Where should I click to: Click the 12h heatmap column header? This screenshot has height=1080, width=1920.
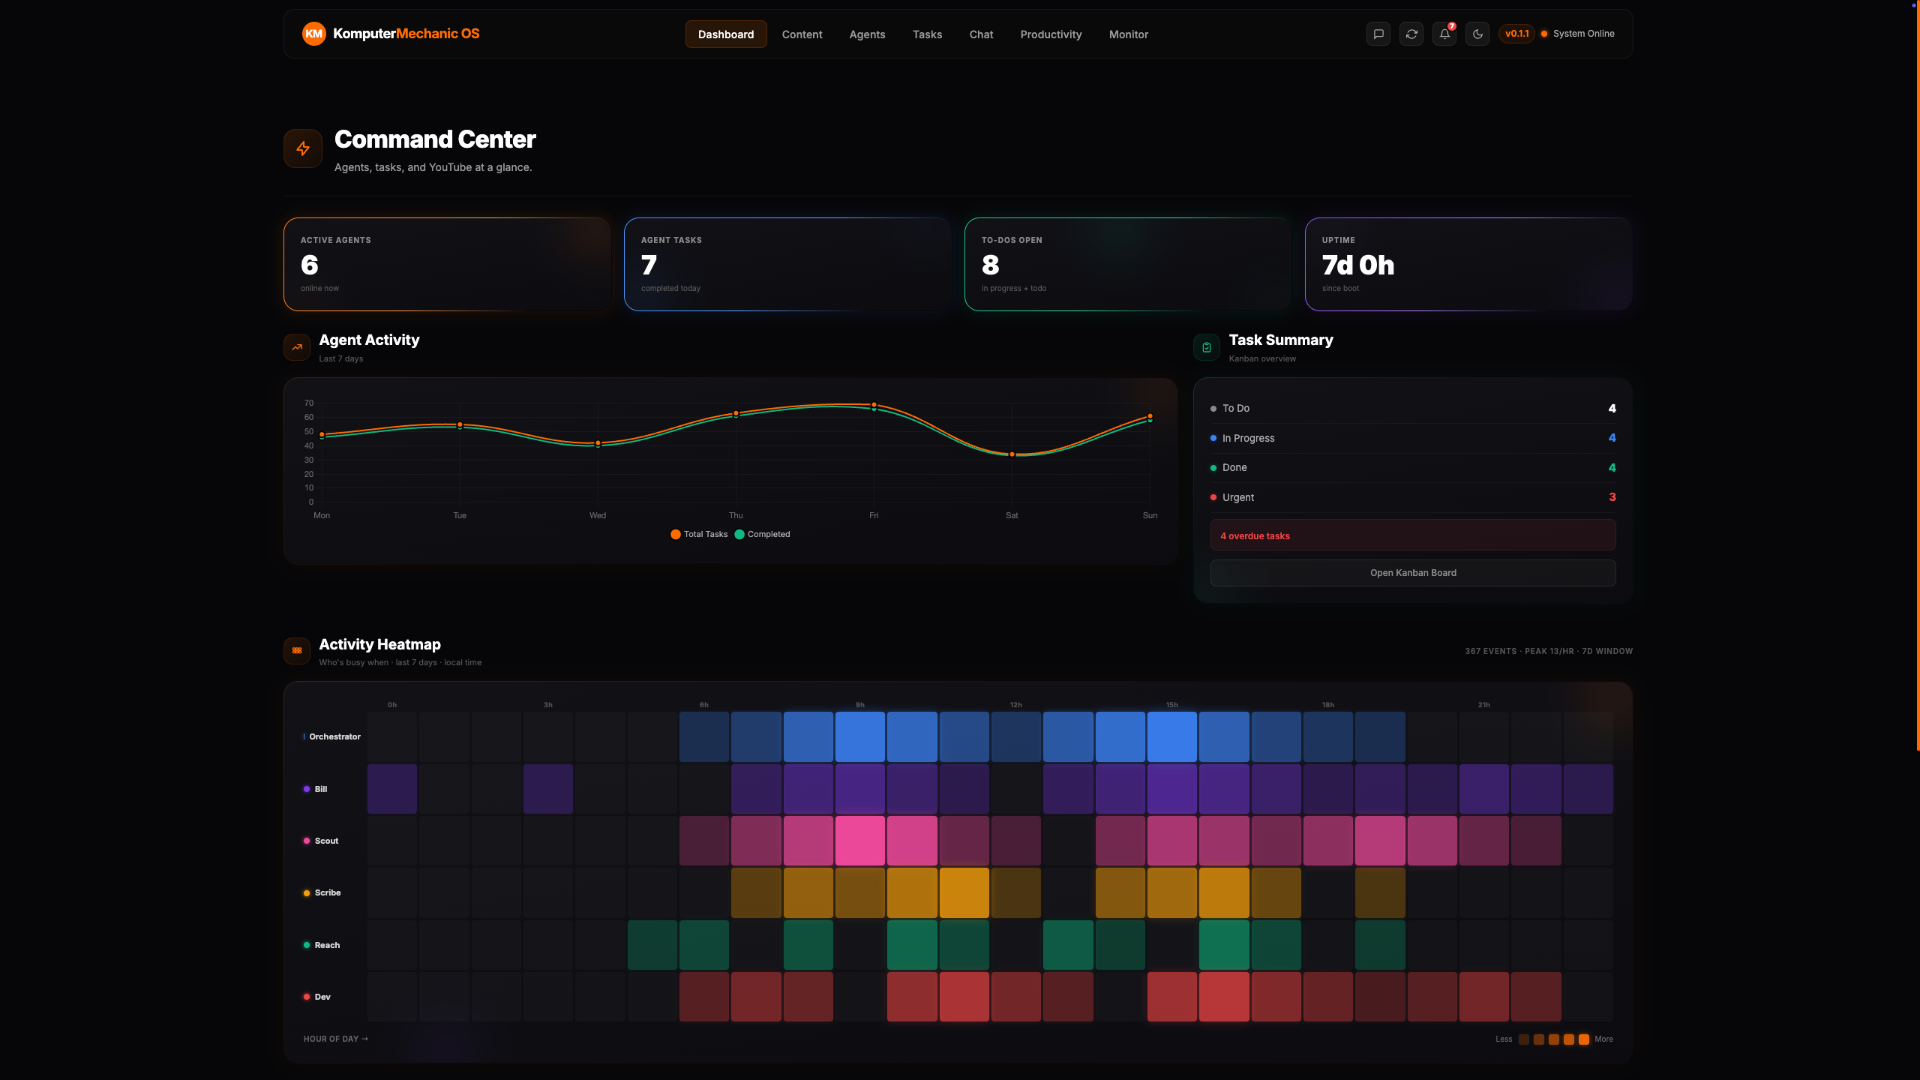[x=1016, y=705]
